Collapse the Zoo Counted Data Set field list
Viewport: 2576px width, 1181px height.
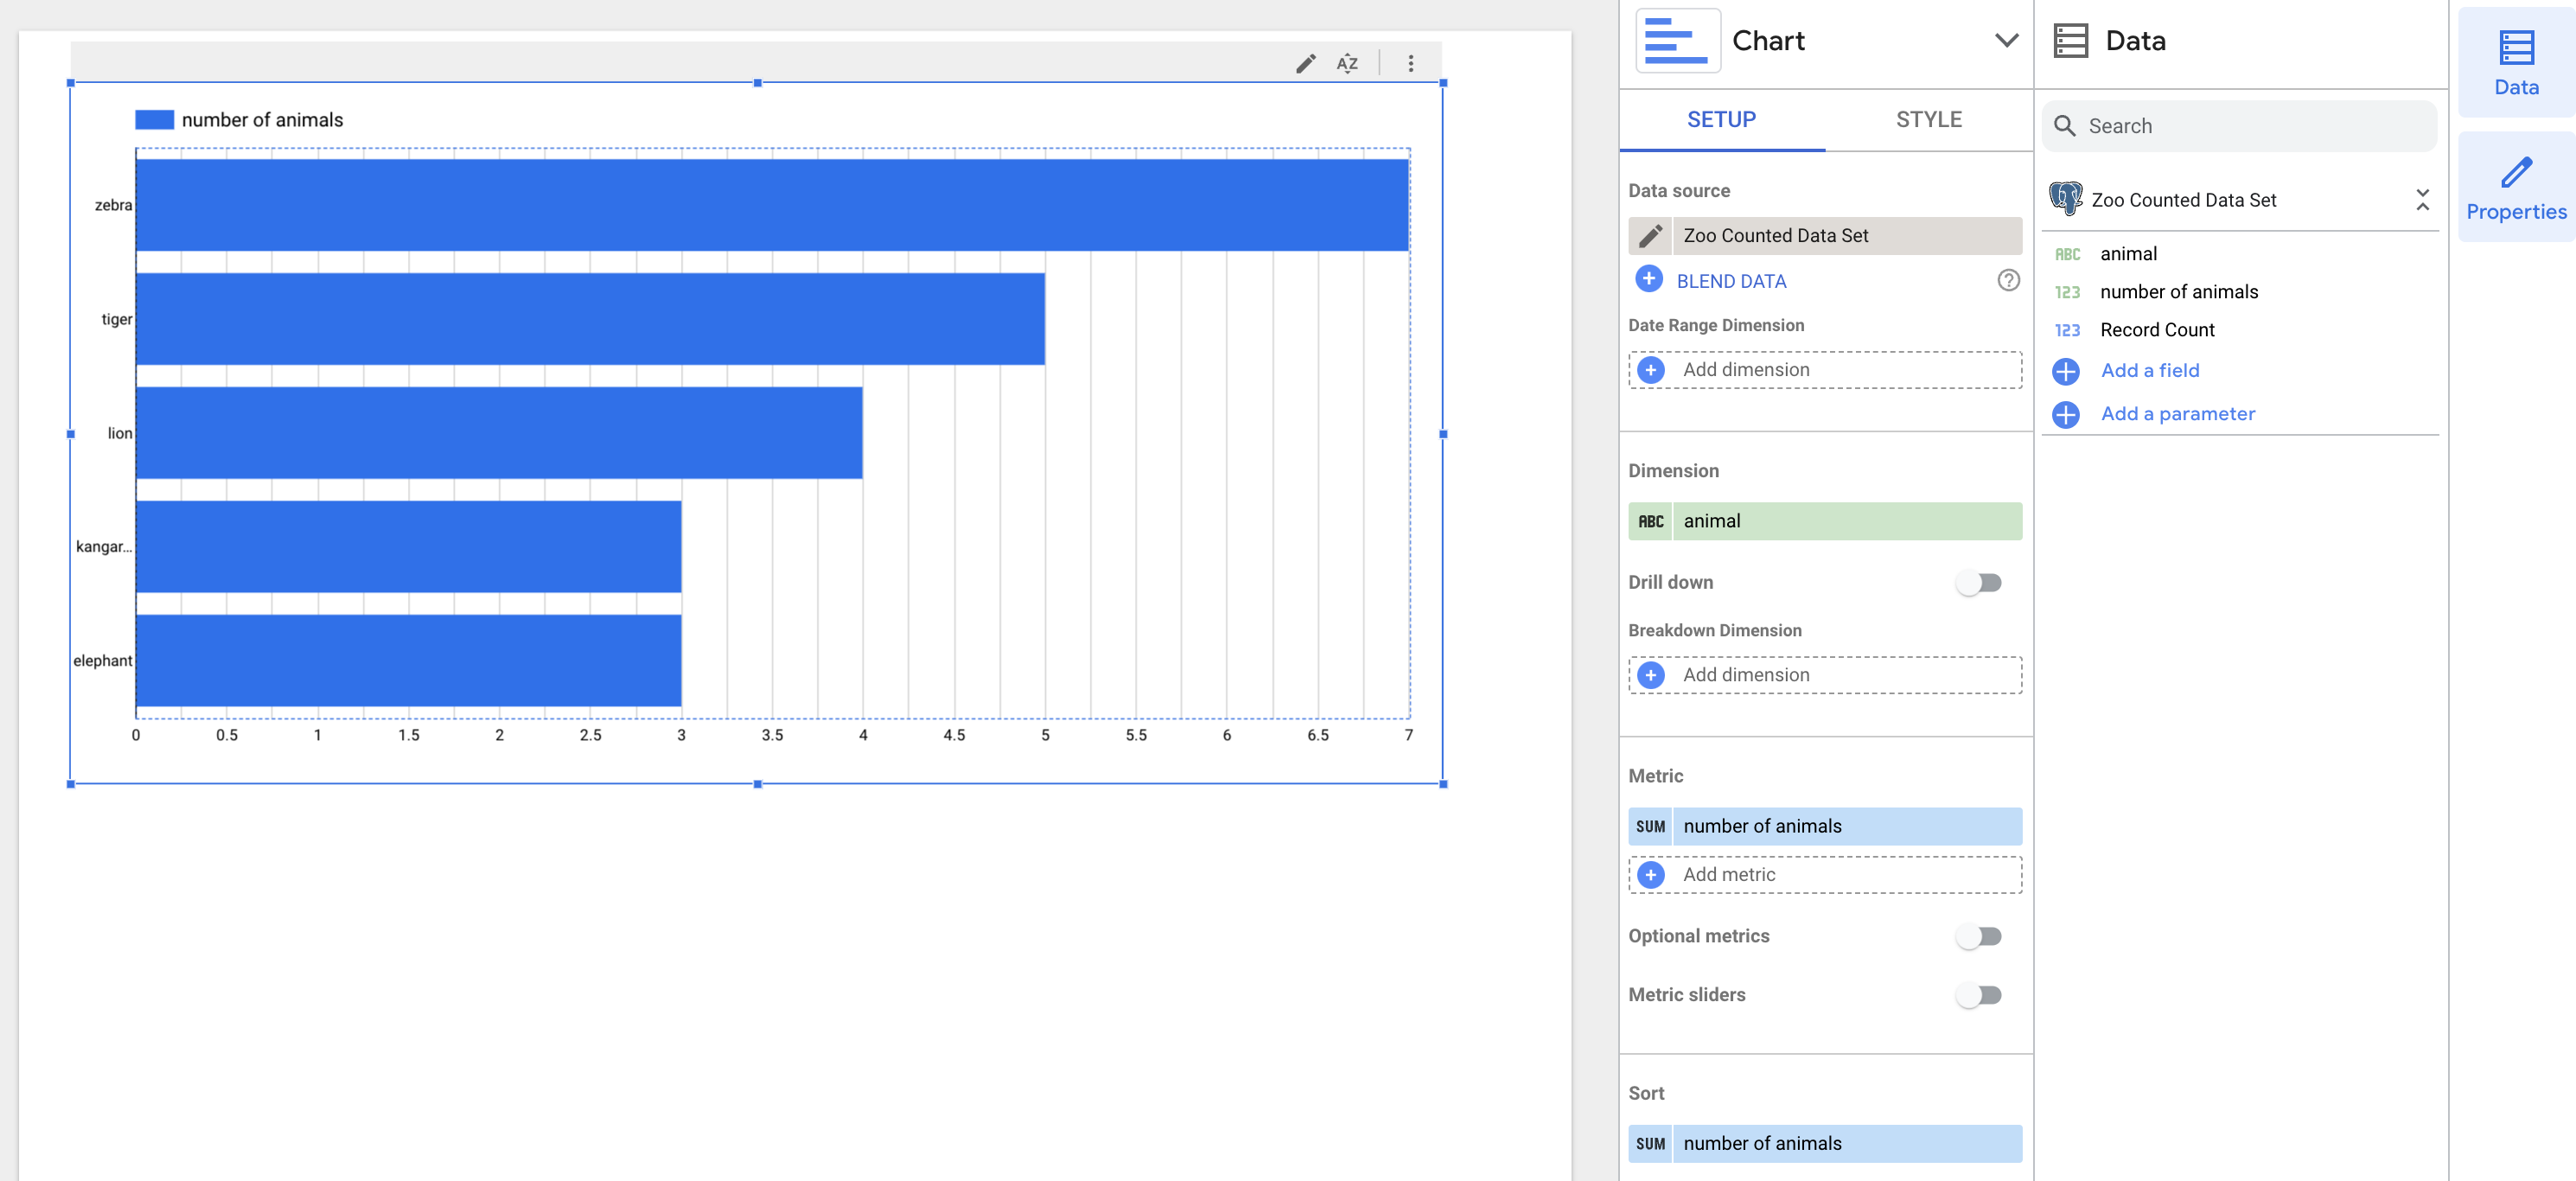click(x=2421, y=200)
